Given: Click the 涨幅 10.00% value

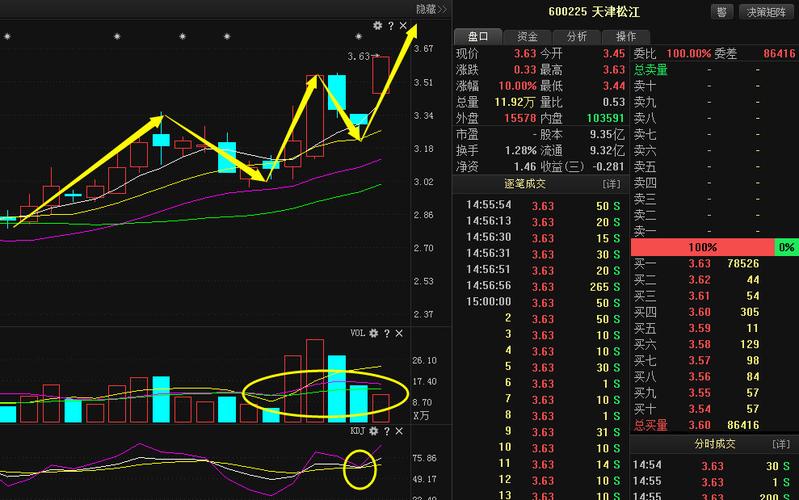Looking at the screenshot, I should (x=517, y=86).
